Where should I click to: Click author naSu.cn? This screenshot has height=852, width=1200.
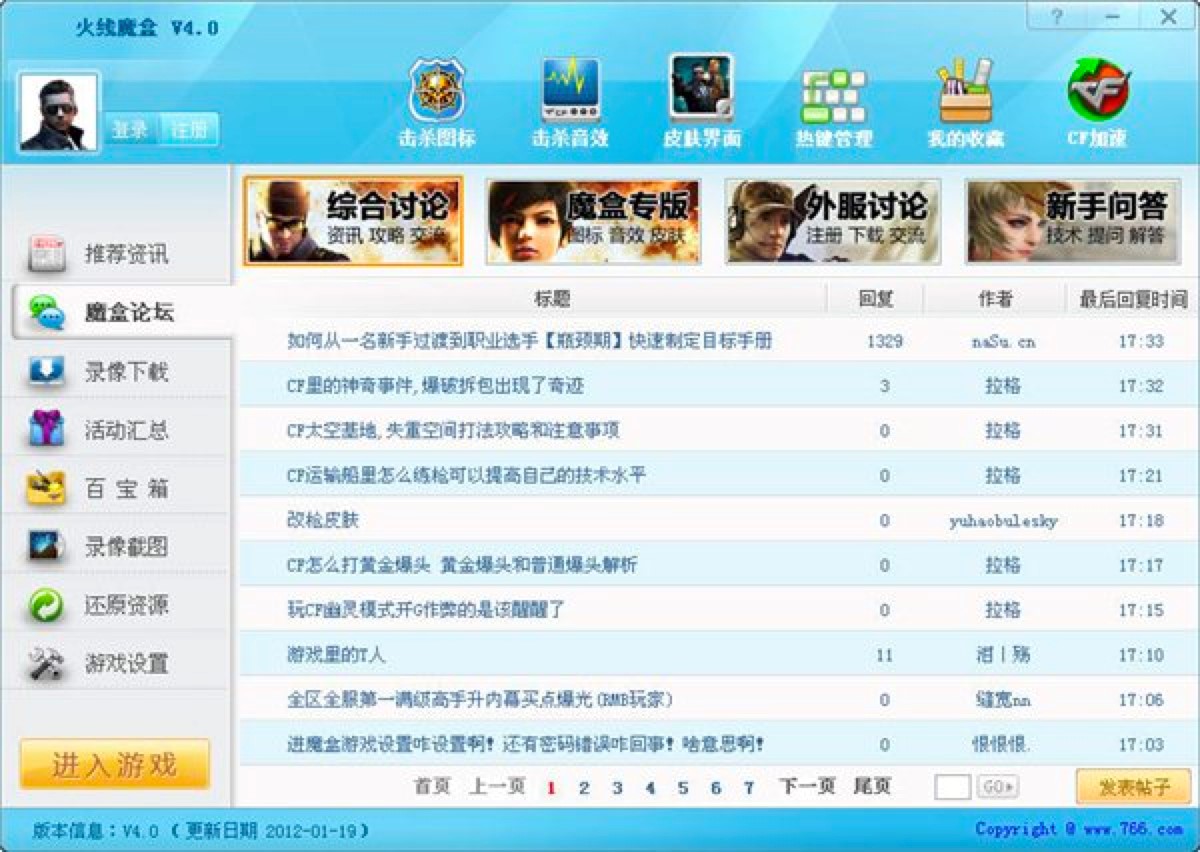pos(1003,342)
